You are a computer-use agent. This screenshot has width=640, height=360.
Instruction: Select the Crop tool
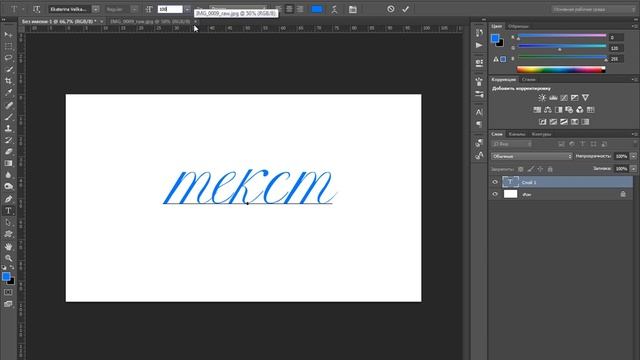8,81
